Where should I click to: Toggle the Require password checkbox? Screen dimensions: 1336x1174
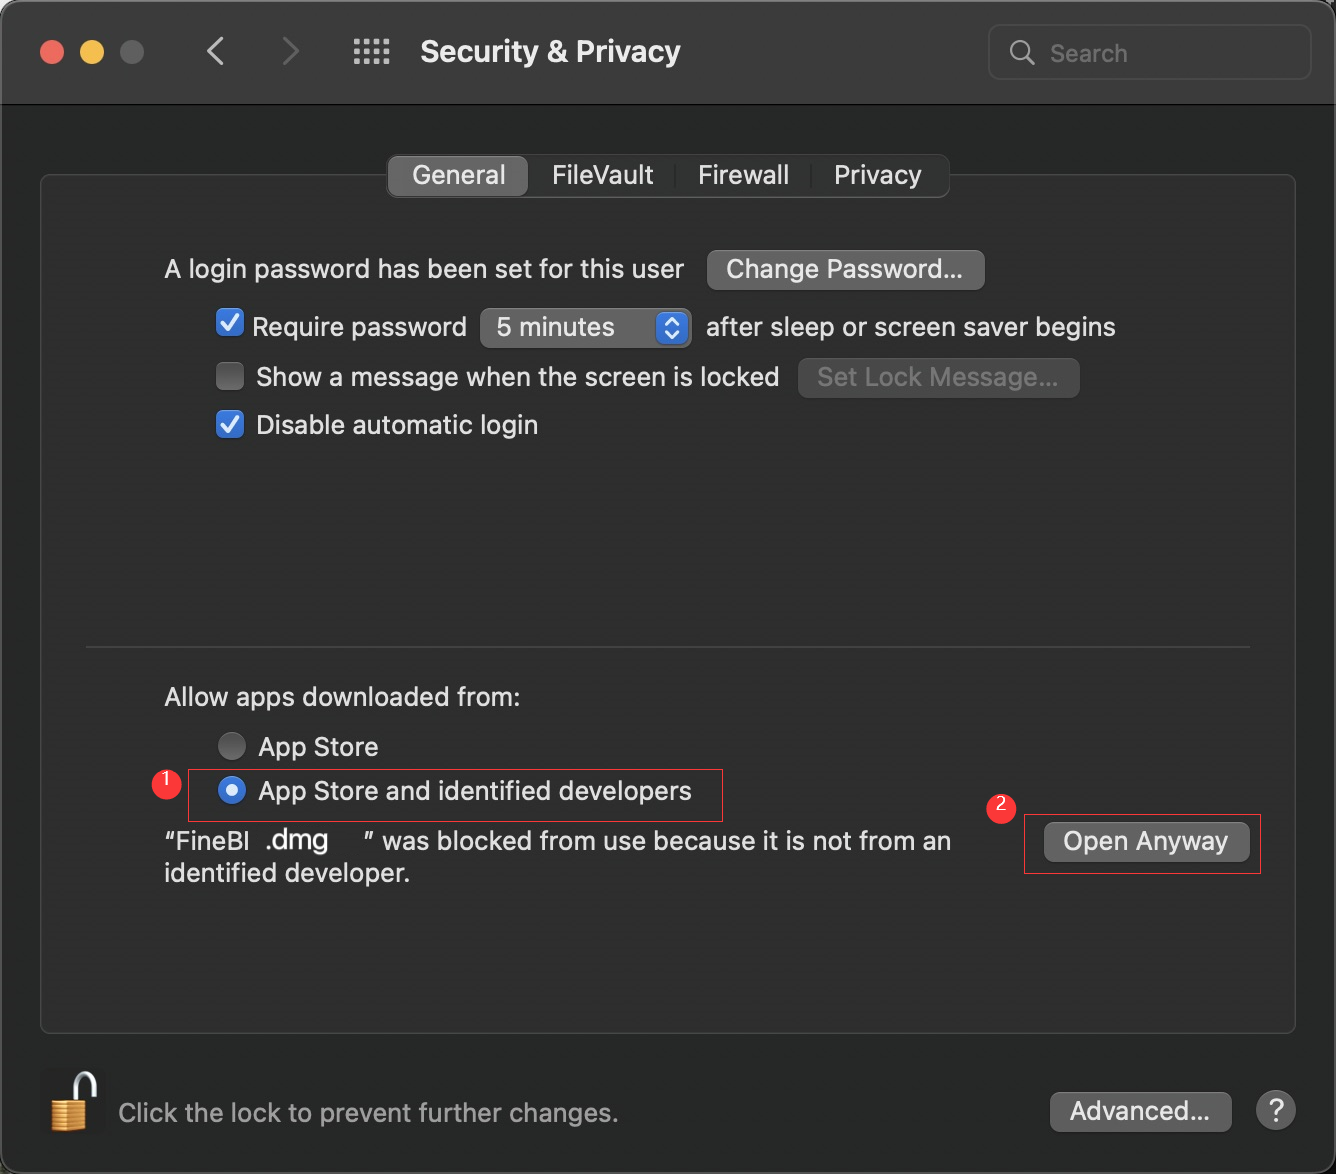click(230, 324)
